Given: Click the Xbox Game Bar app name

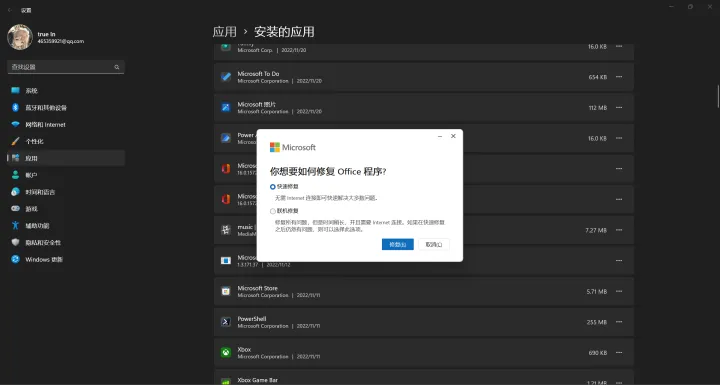Looking at the screenshot, I should [258, 380].
